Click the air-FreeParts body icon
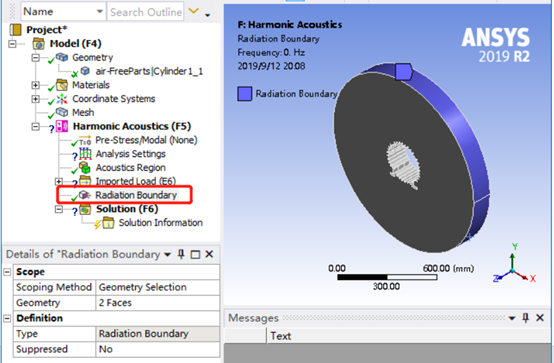The height and width of the screenshot is (363, 554). (85, 71)
